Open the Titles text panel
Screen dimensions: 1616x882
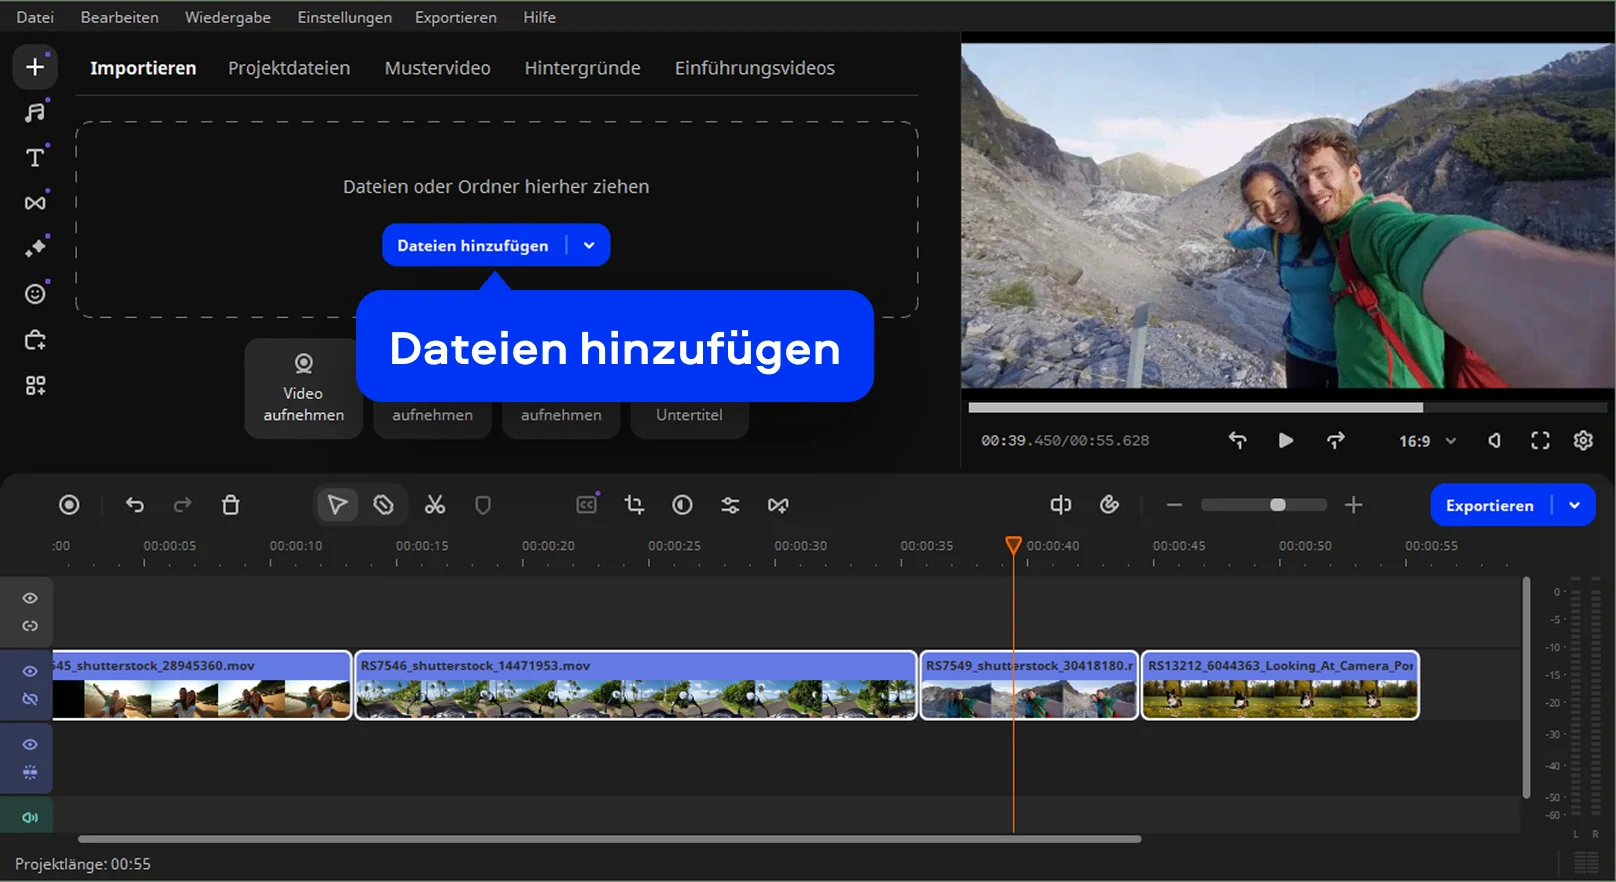tap(35, 158)
